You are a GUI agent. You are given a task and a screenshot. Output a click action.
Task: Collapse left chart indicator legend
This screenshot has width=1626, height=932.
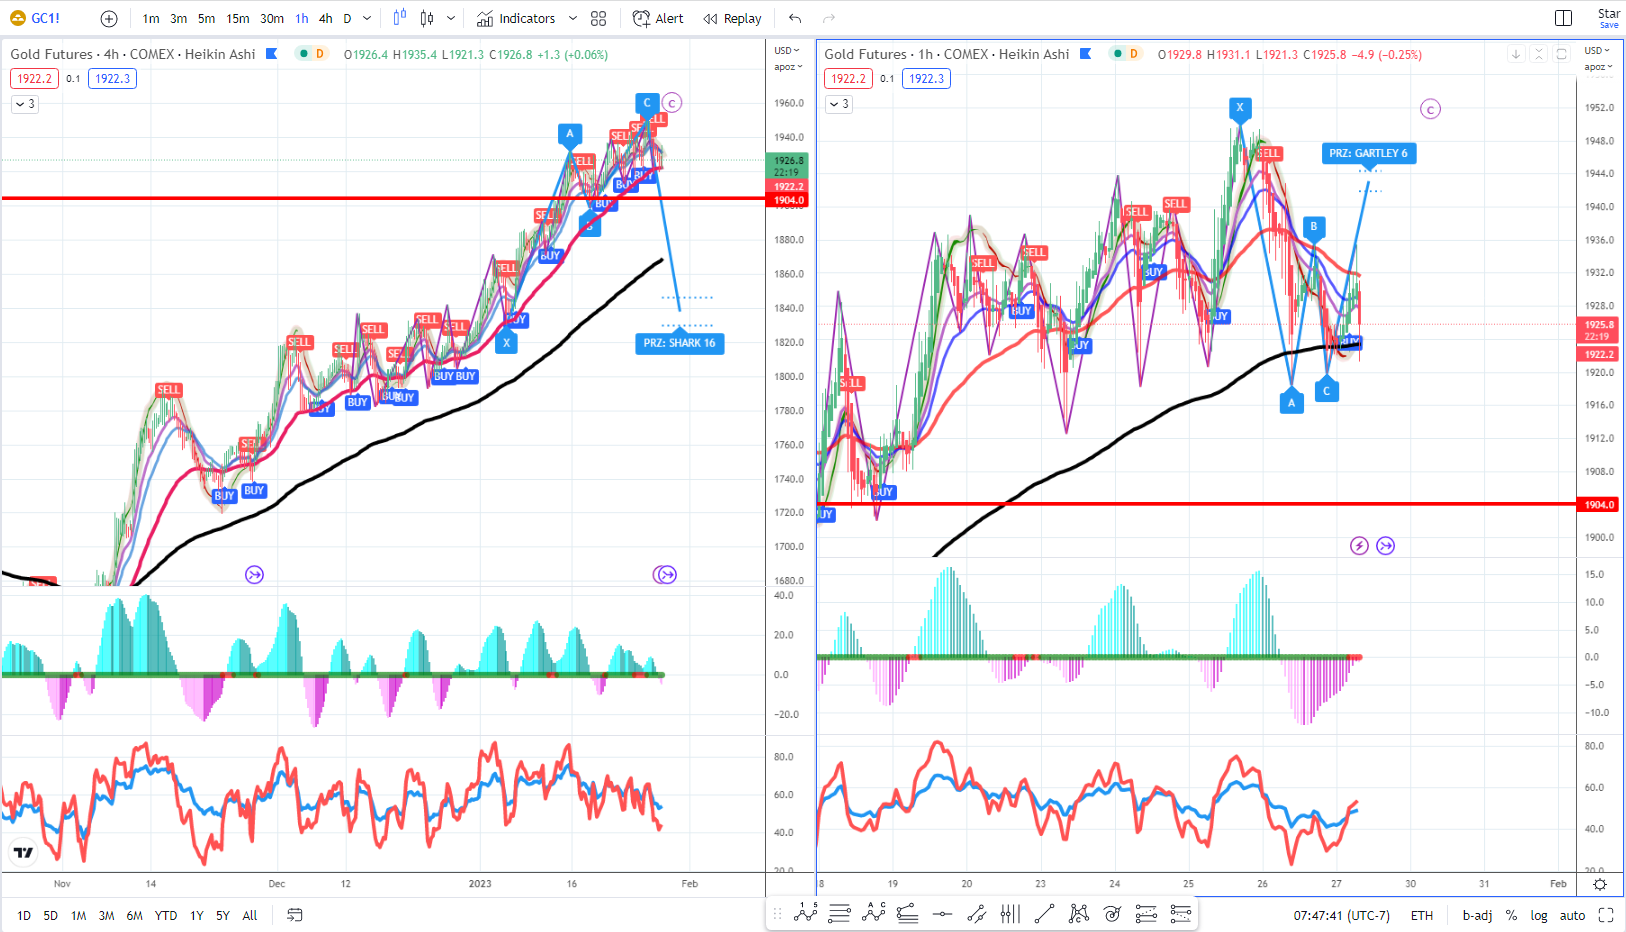(25, 104)
